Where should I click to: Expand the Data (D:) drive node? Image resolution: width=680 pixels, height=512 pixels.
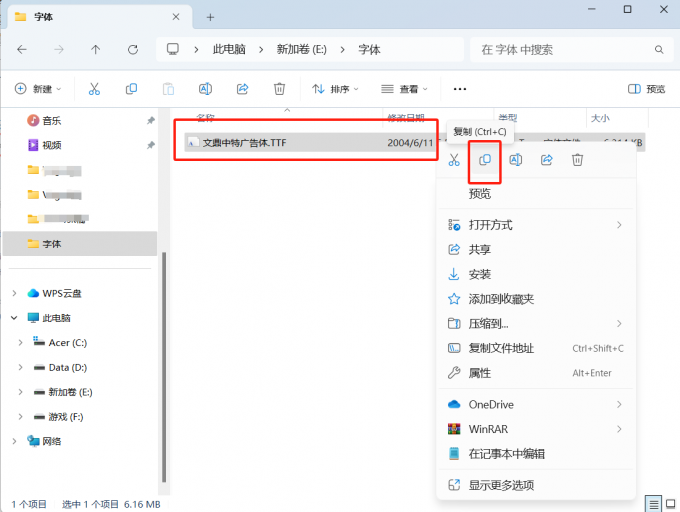(x=20, y=367)
